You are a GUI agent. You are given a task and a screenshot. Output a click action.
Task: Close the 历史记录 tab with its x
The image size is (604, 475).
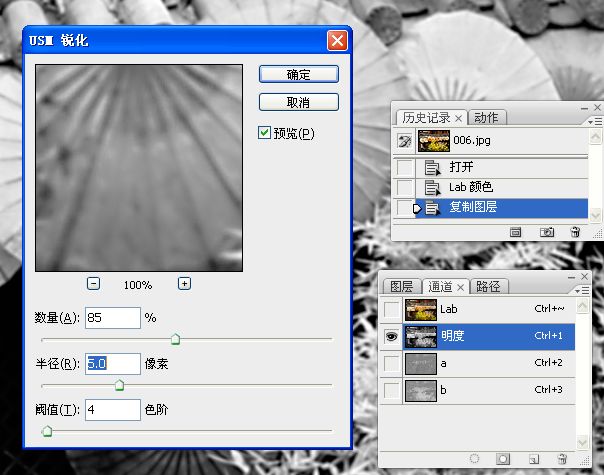[458, 118]
